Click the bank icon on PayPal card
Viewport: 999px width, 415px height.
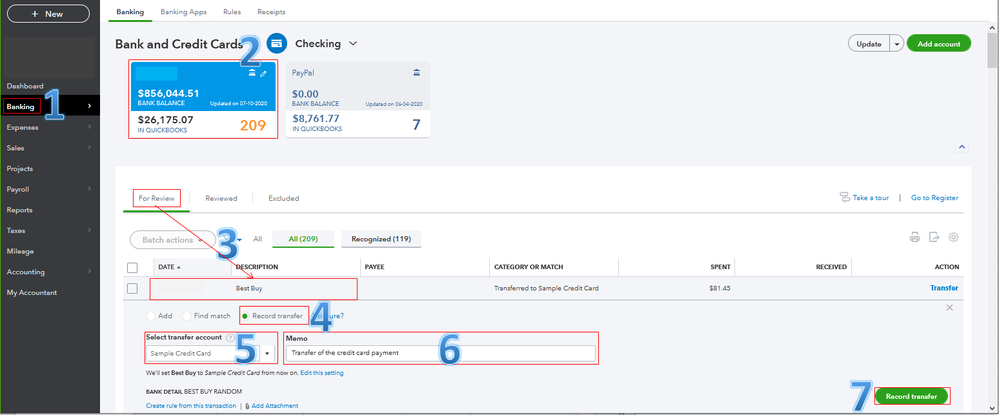417,73
